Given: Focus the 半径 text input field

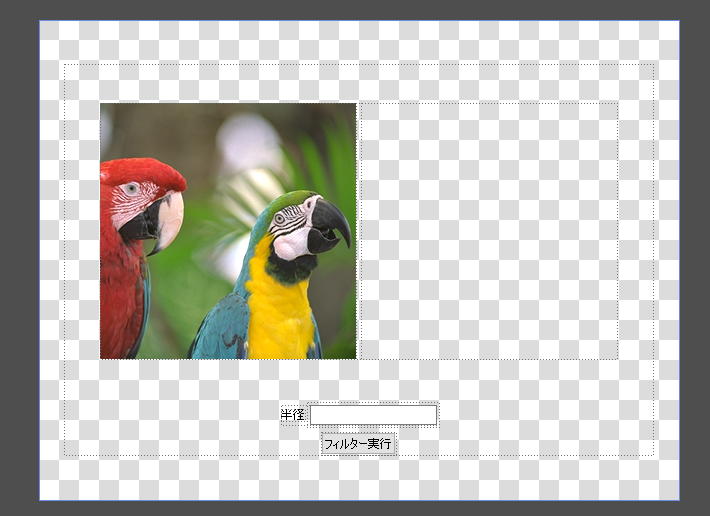Looking at the screenshot, I should [374, 415].
